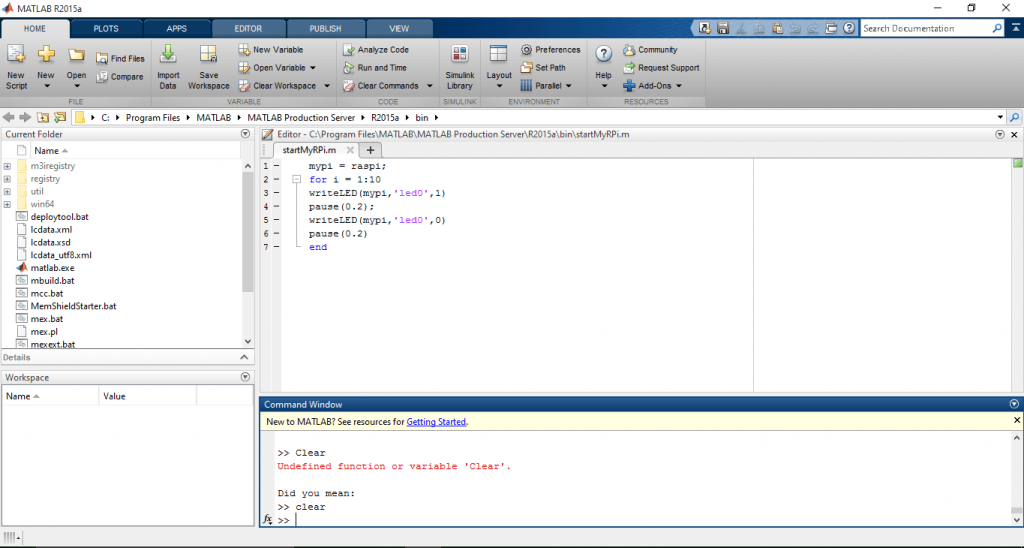The image size is (1024, 548).
Task: Click Save Workspace
Action: tap(208, 67)
